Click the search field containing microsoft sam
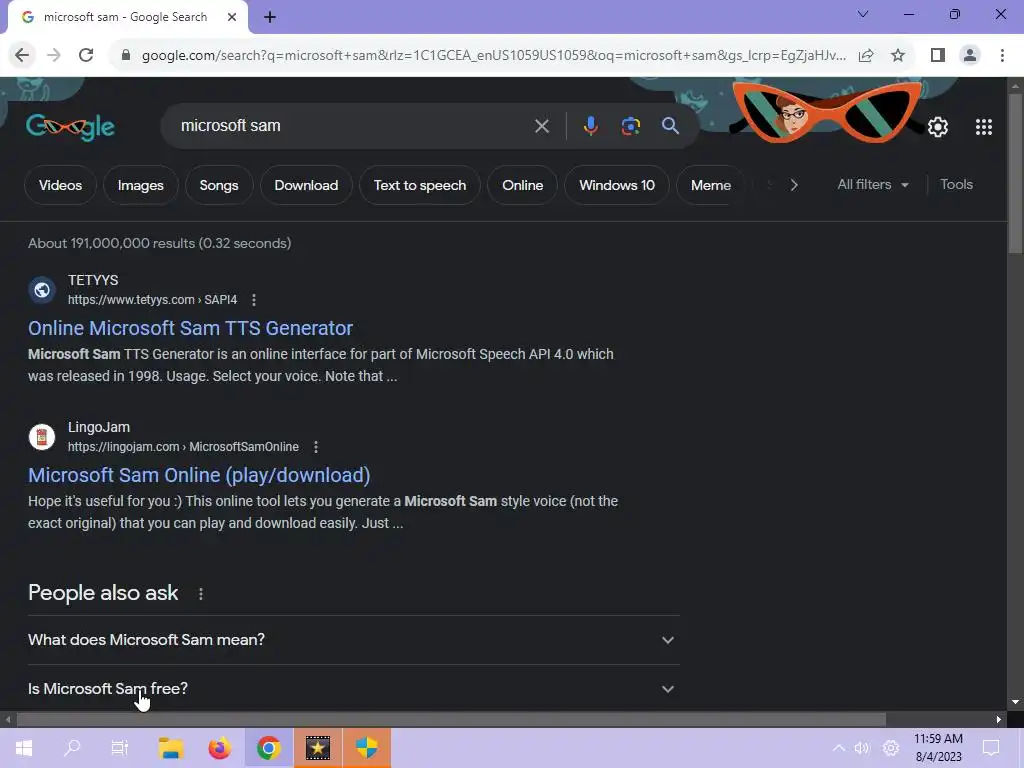Screen dimensions: 1024x768 [353, 125]
